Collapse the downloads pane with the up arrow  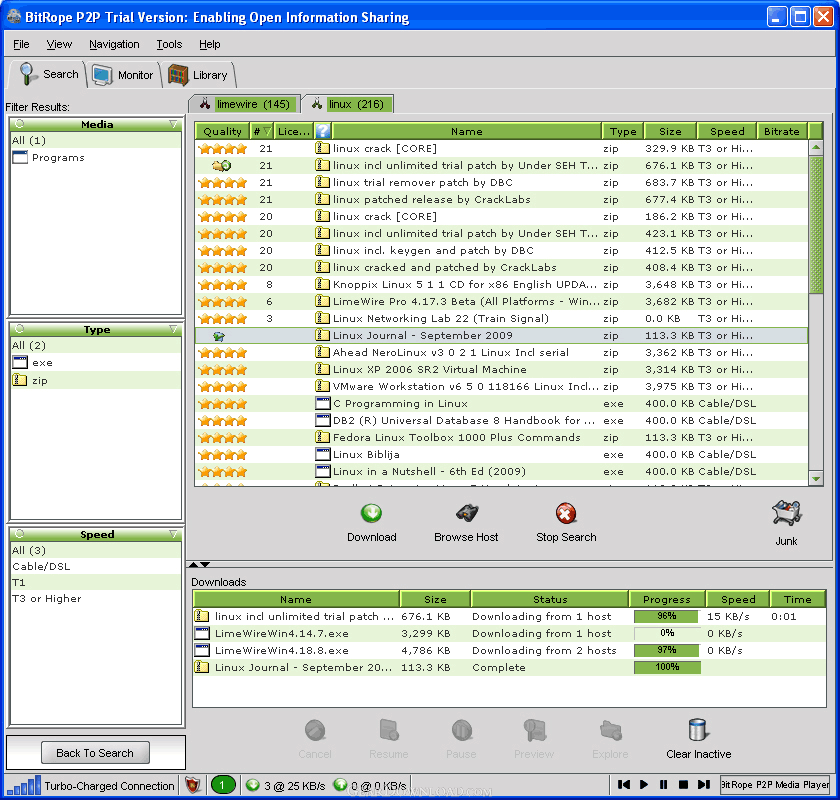[x=193, y=564]
